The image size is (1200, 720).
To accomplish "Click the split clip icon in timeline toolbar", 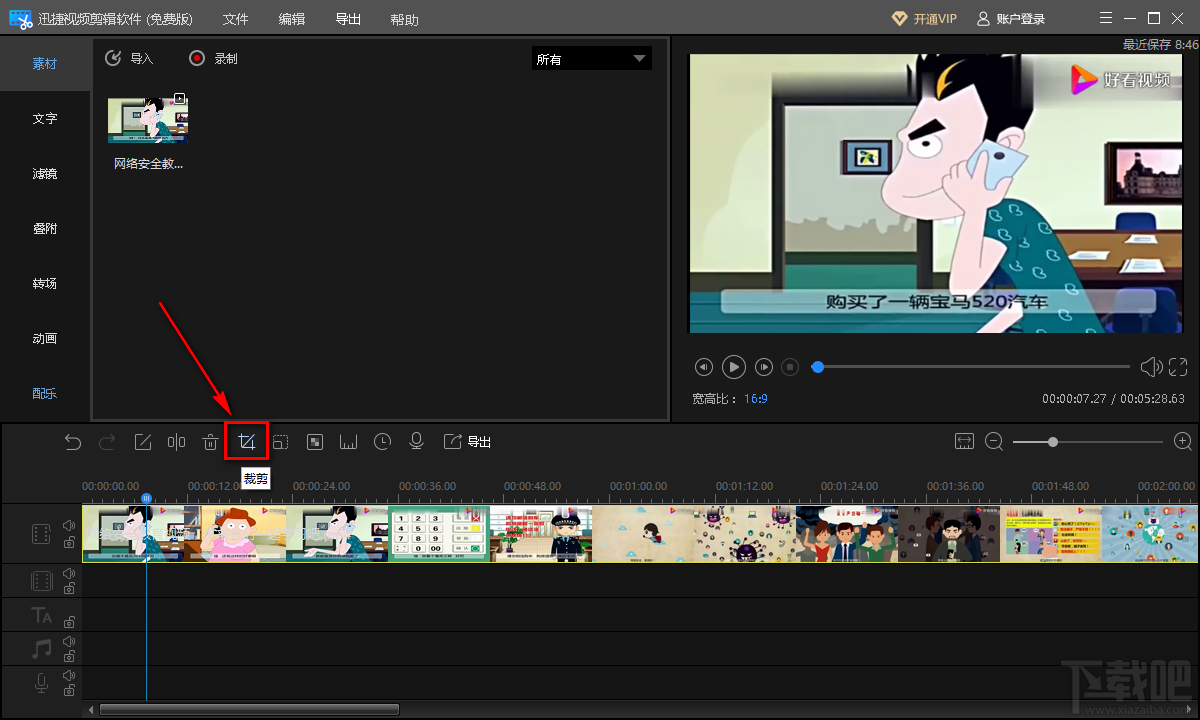I will pos(177,442).
